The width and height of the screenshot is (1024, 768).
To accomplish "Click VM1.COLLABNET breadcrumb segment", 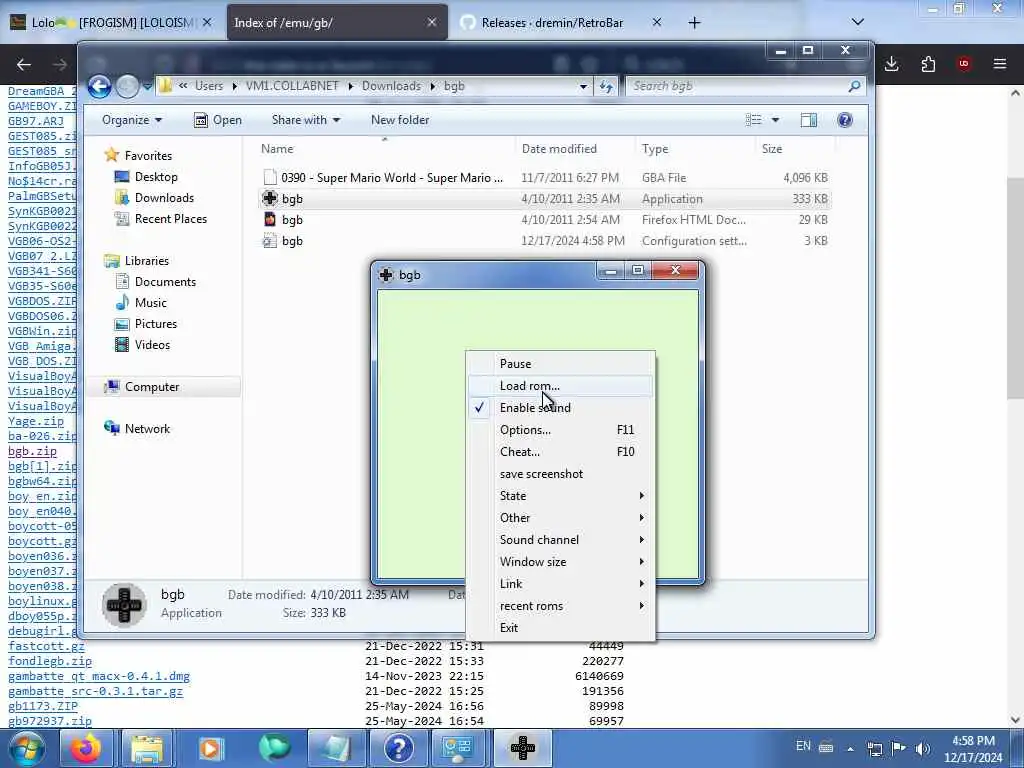I will 292,86.
